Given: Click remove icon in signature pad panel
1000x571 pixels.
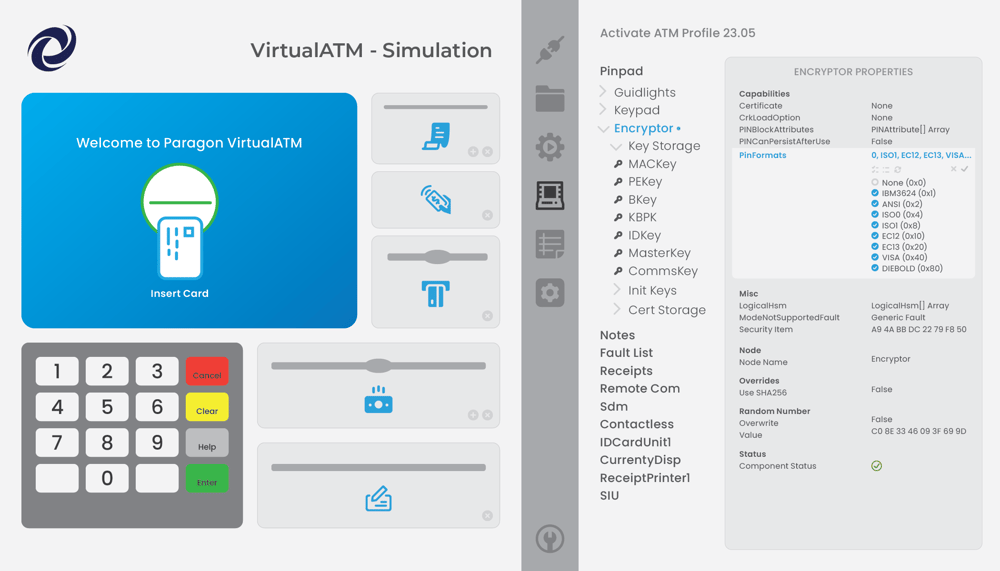Looking at the screenshot, I should (x=487, y=515).
